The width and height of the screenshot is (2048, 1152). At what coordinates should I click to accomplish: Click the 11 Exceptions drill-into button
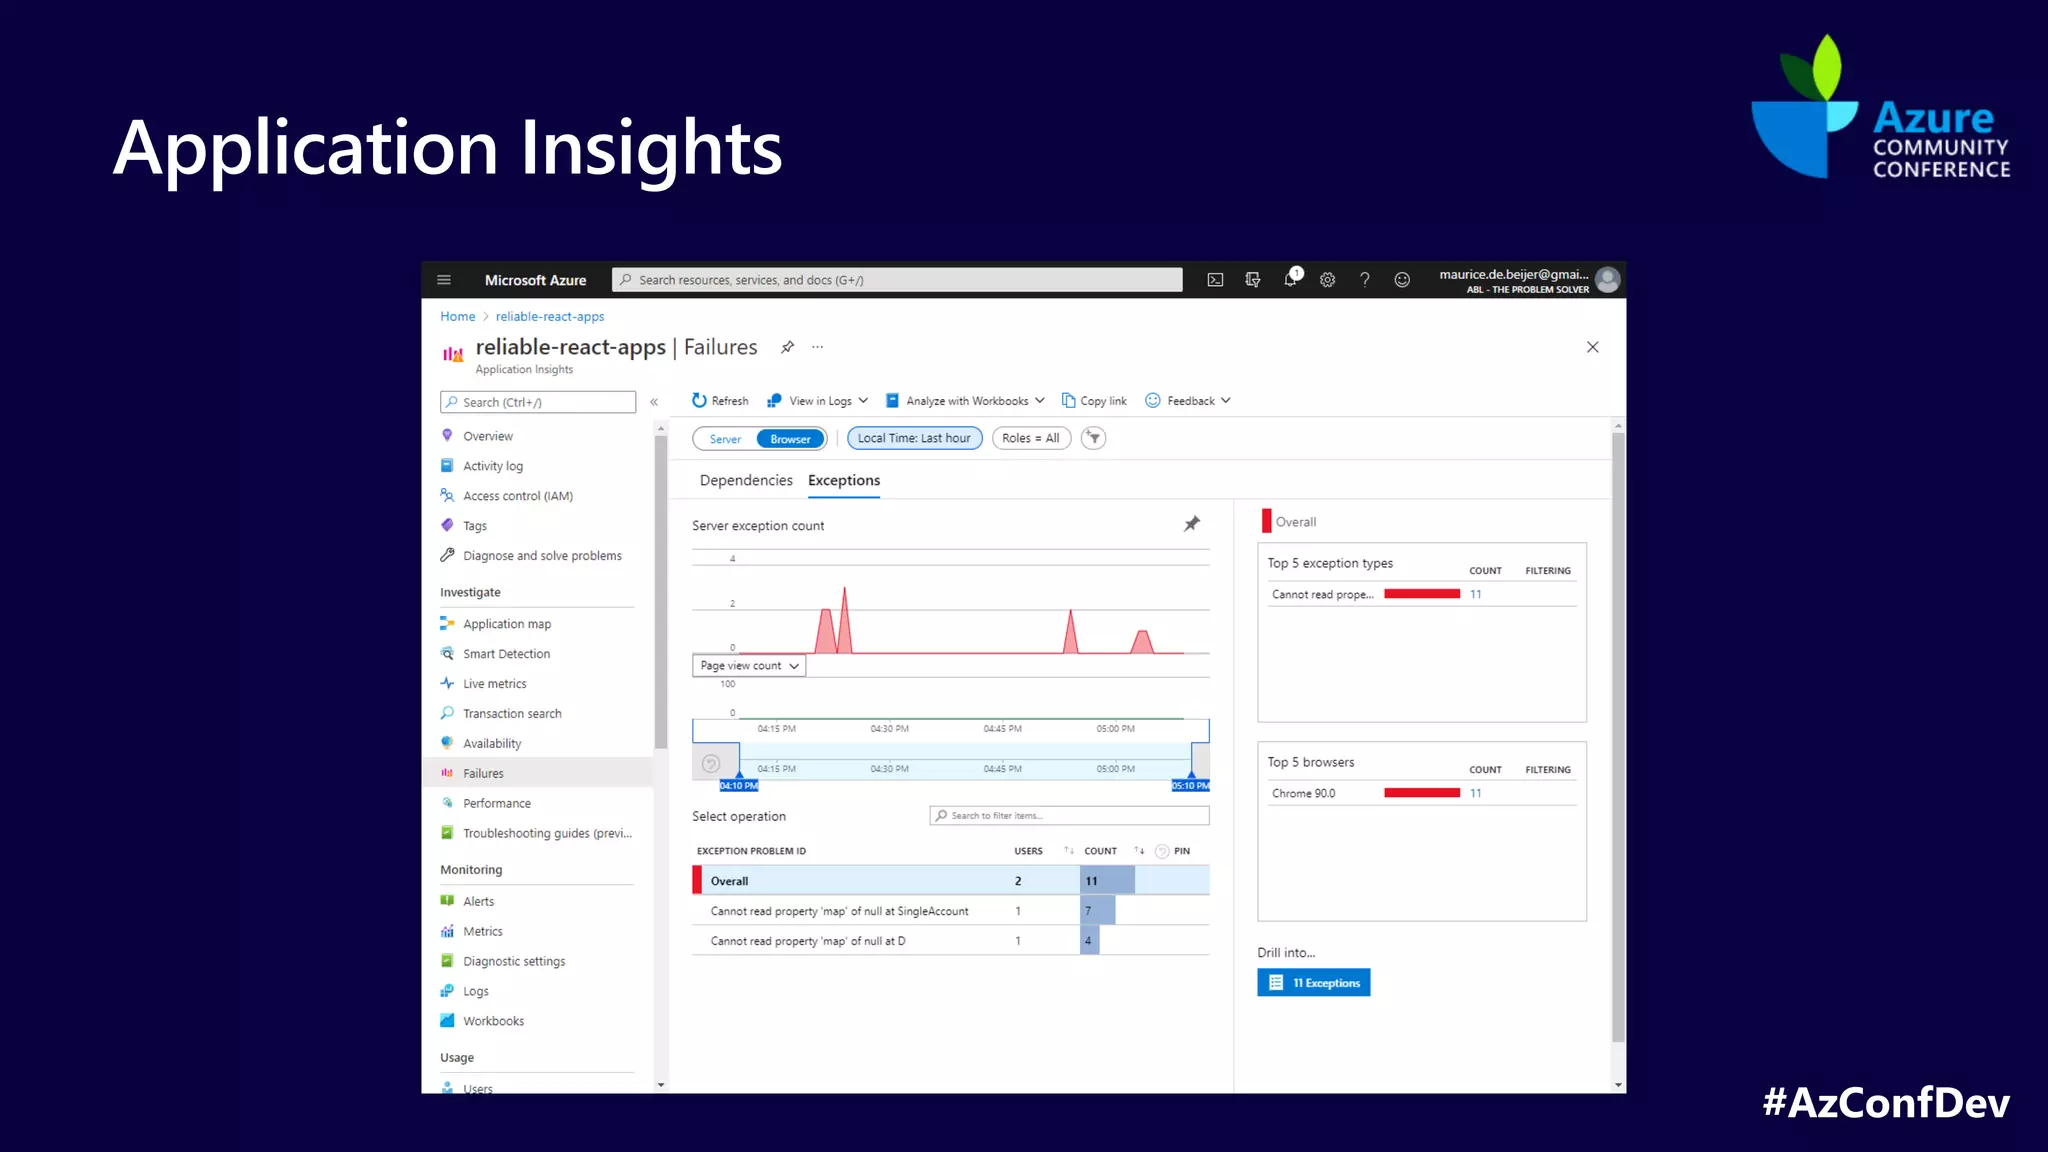tap(1314, 983)
